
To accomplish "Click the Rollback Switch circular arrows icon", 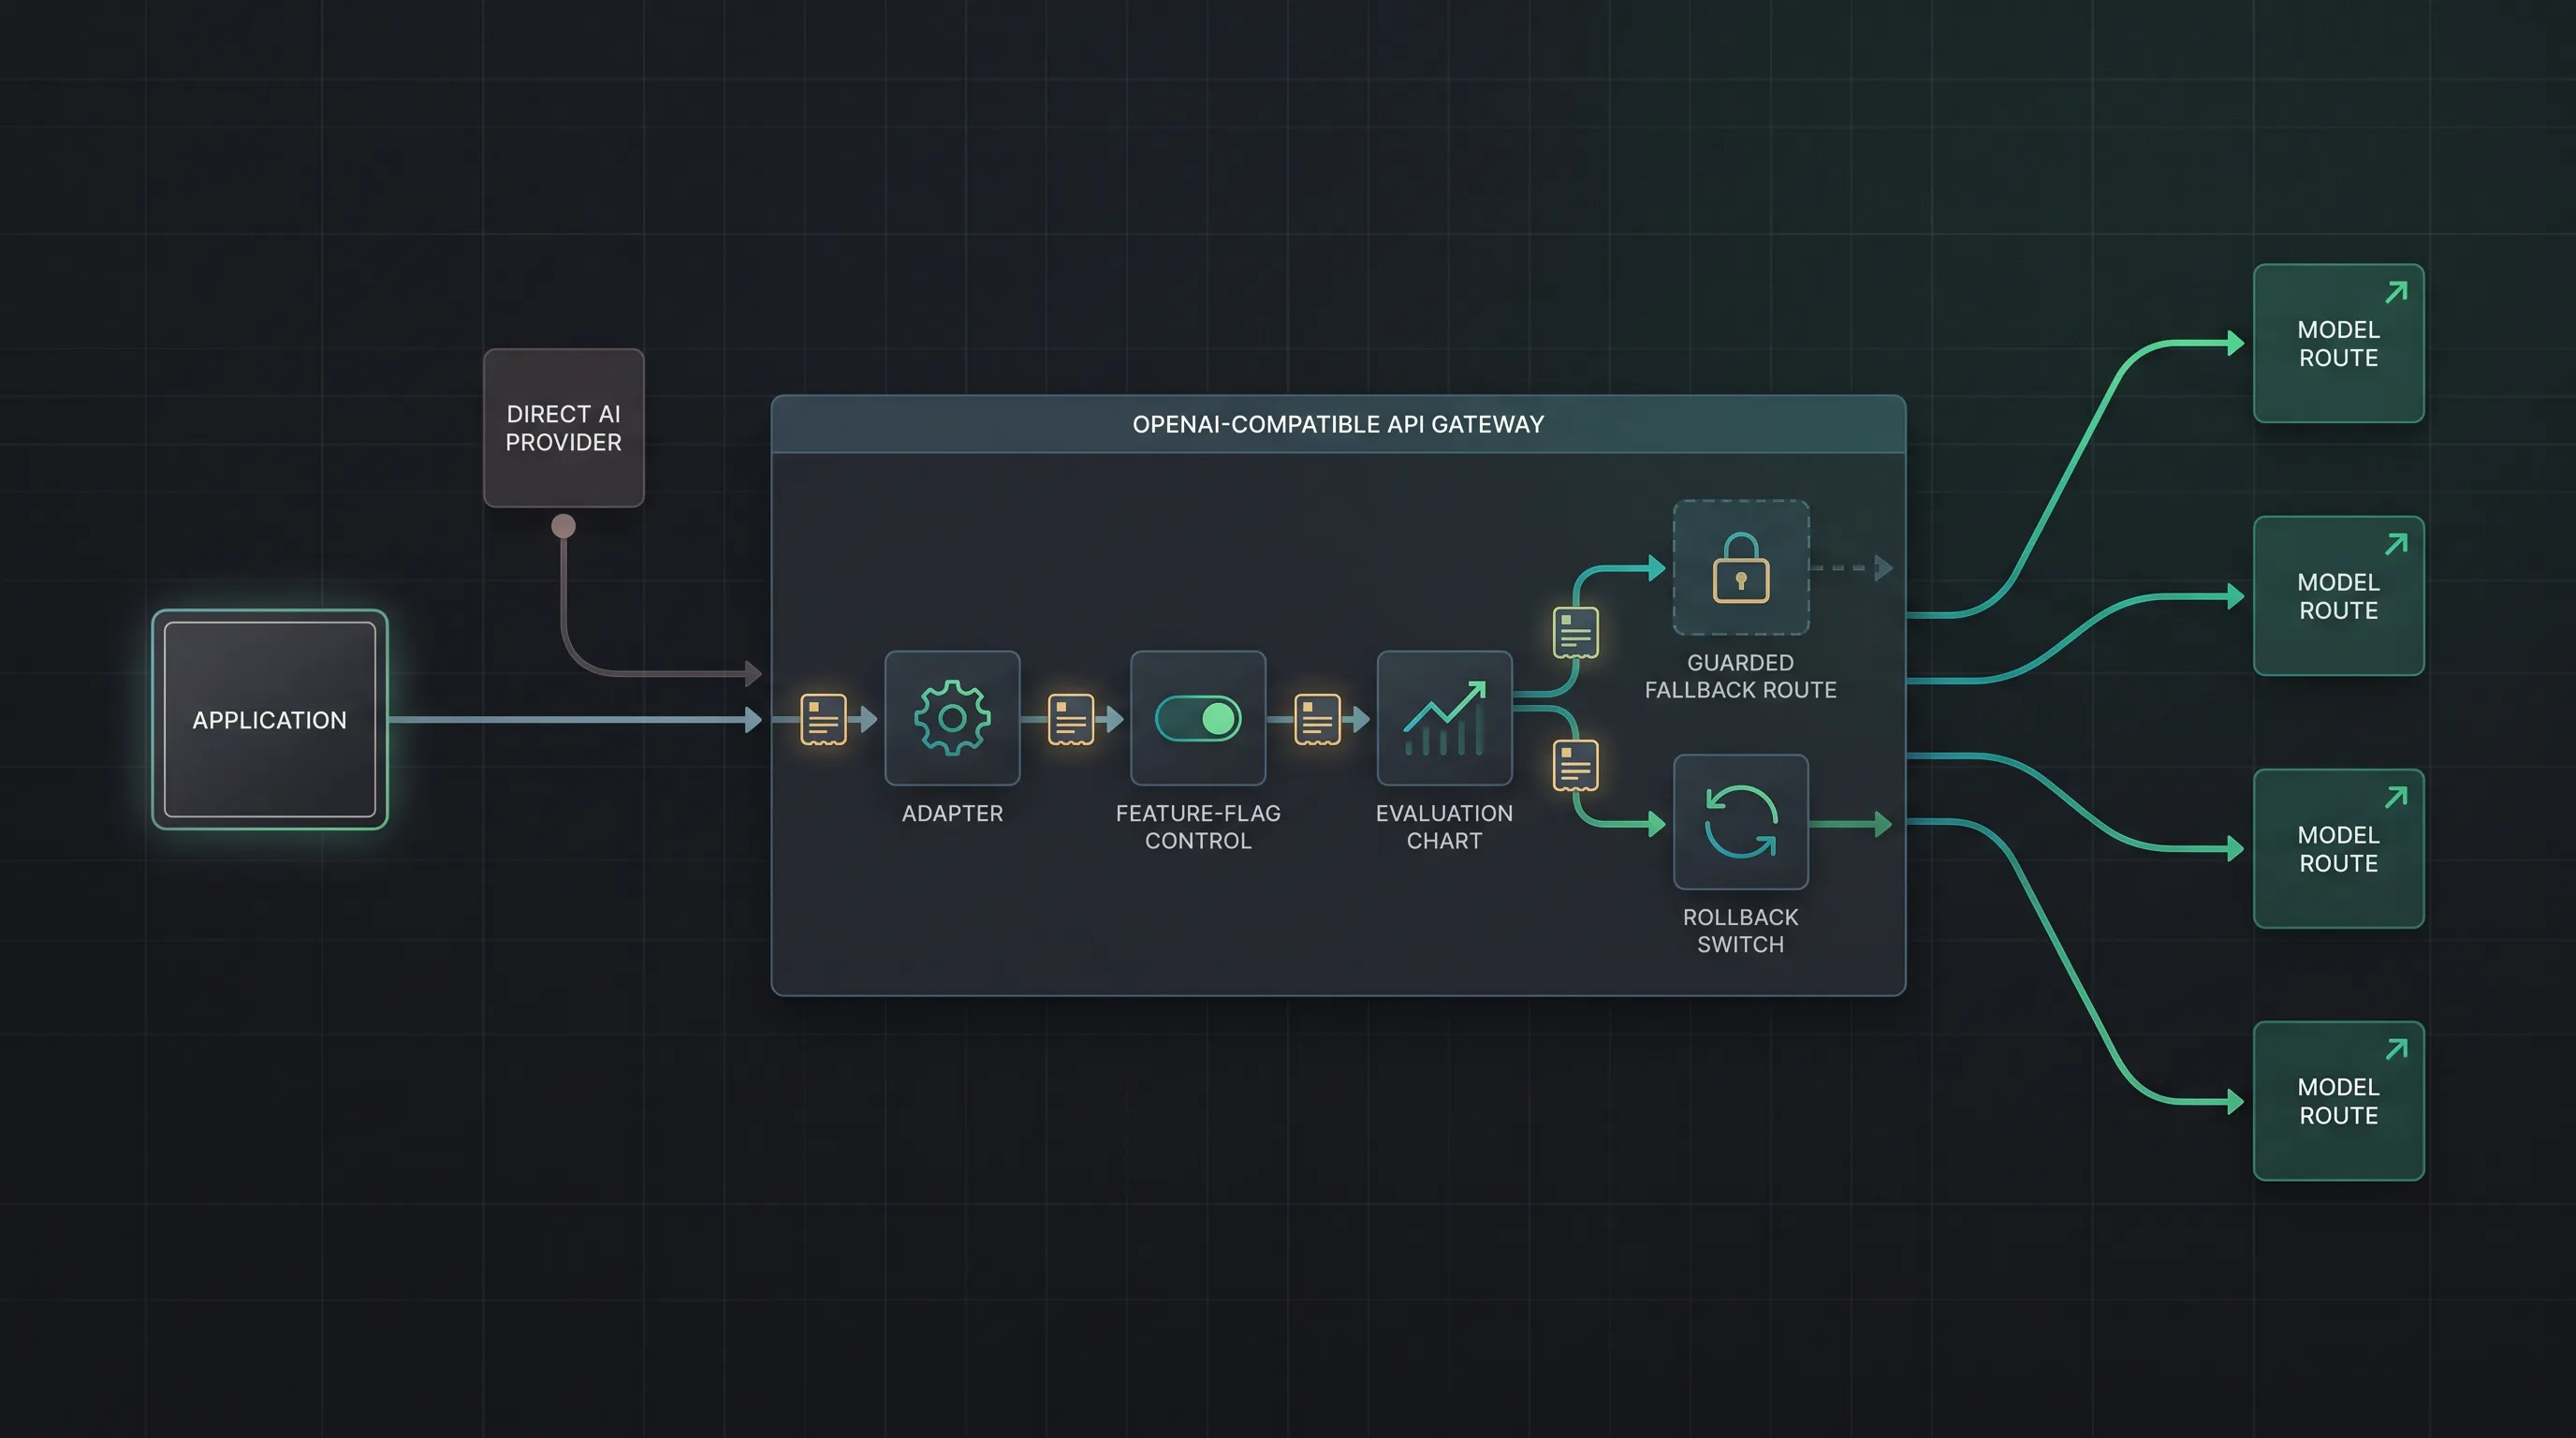I will point(1741,822).
